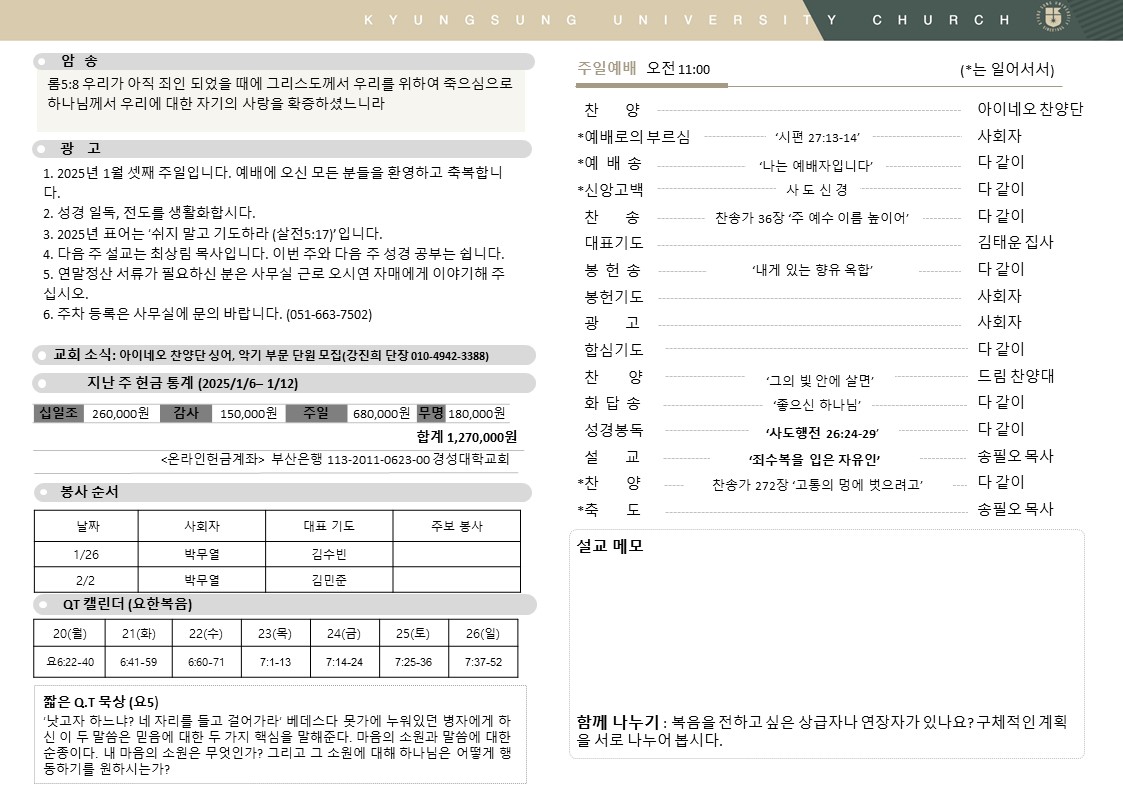The width and height of the screenshot is (1123, 794).
Task: Click announcement 3 about '쉬지 말고 기도하라'
Action: (x=213, y=233)
